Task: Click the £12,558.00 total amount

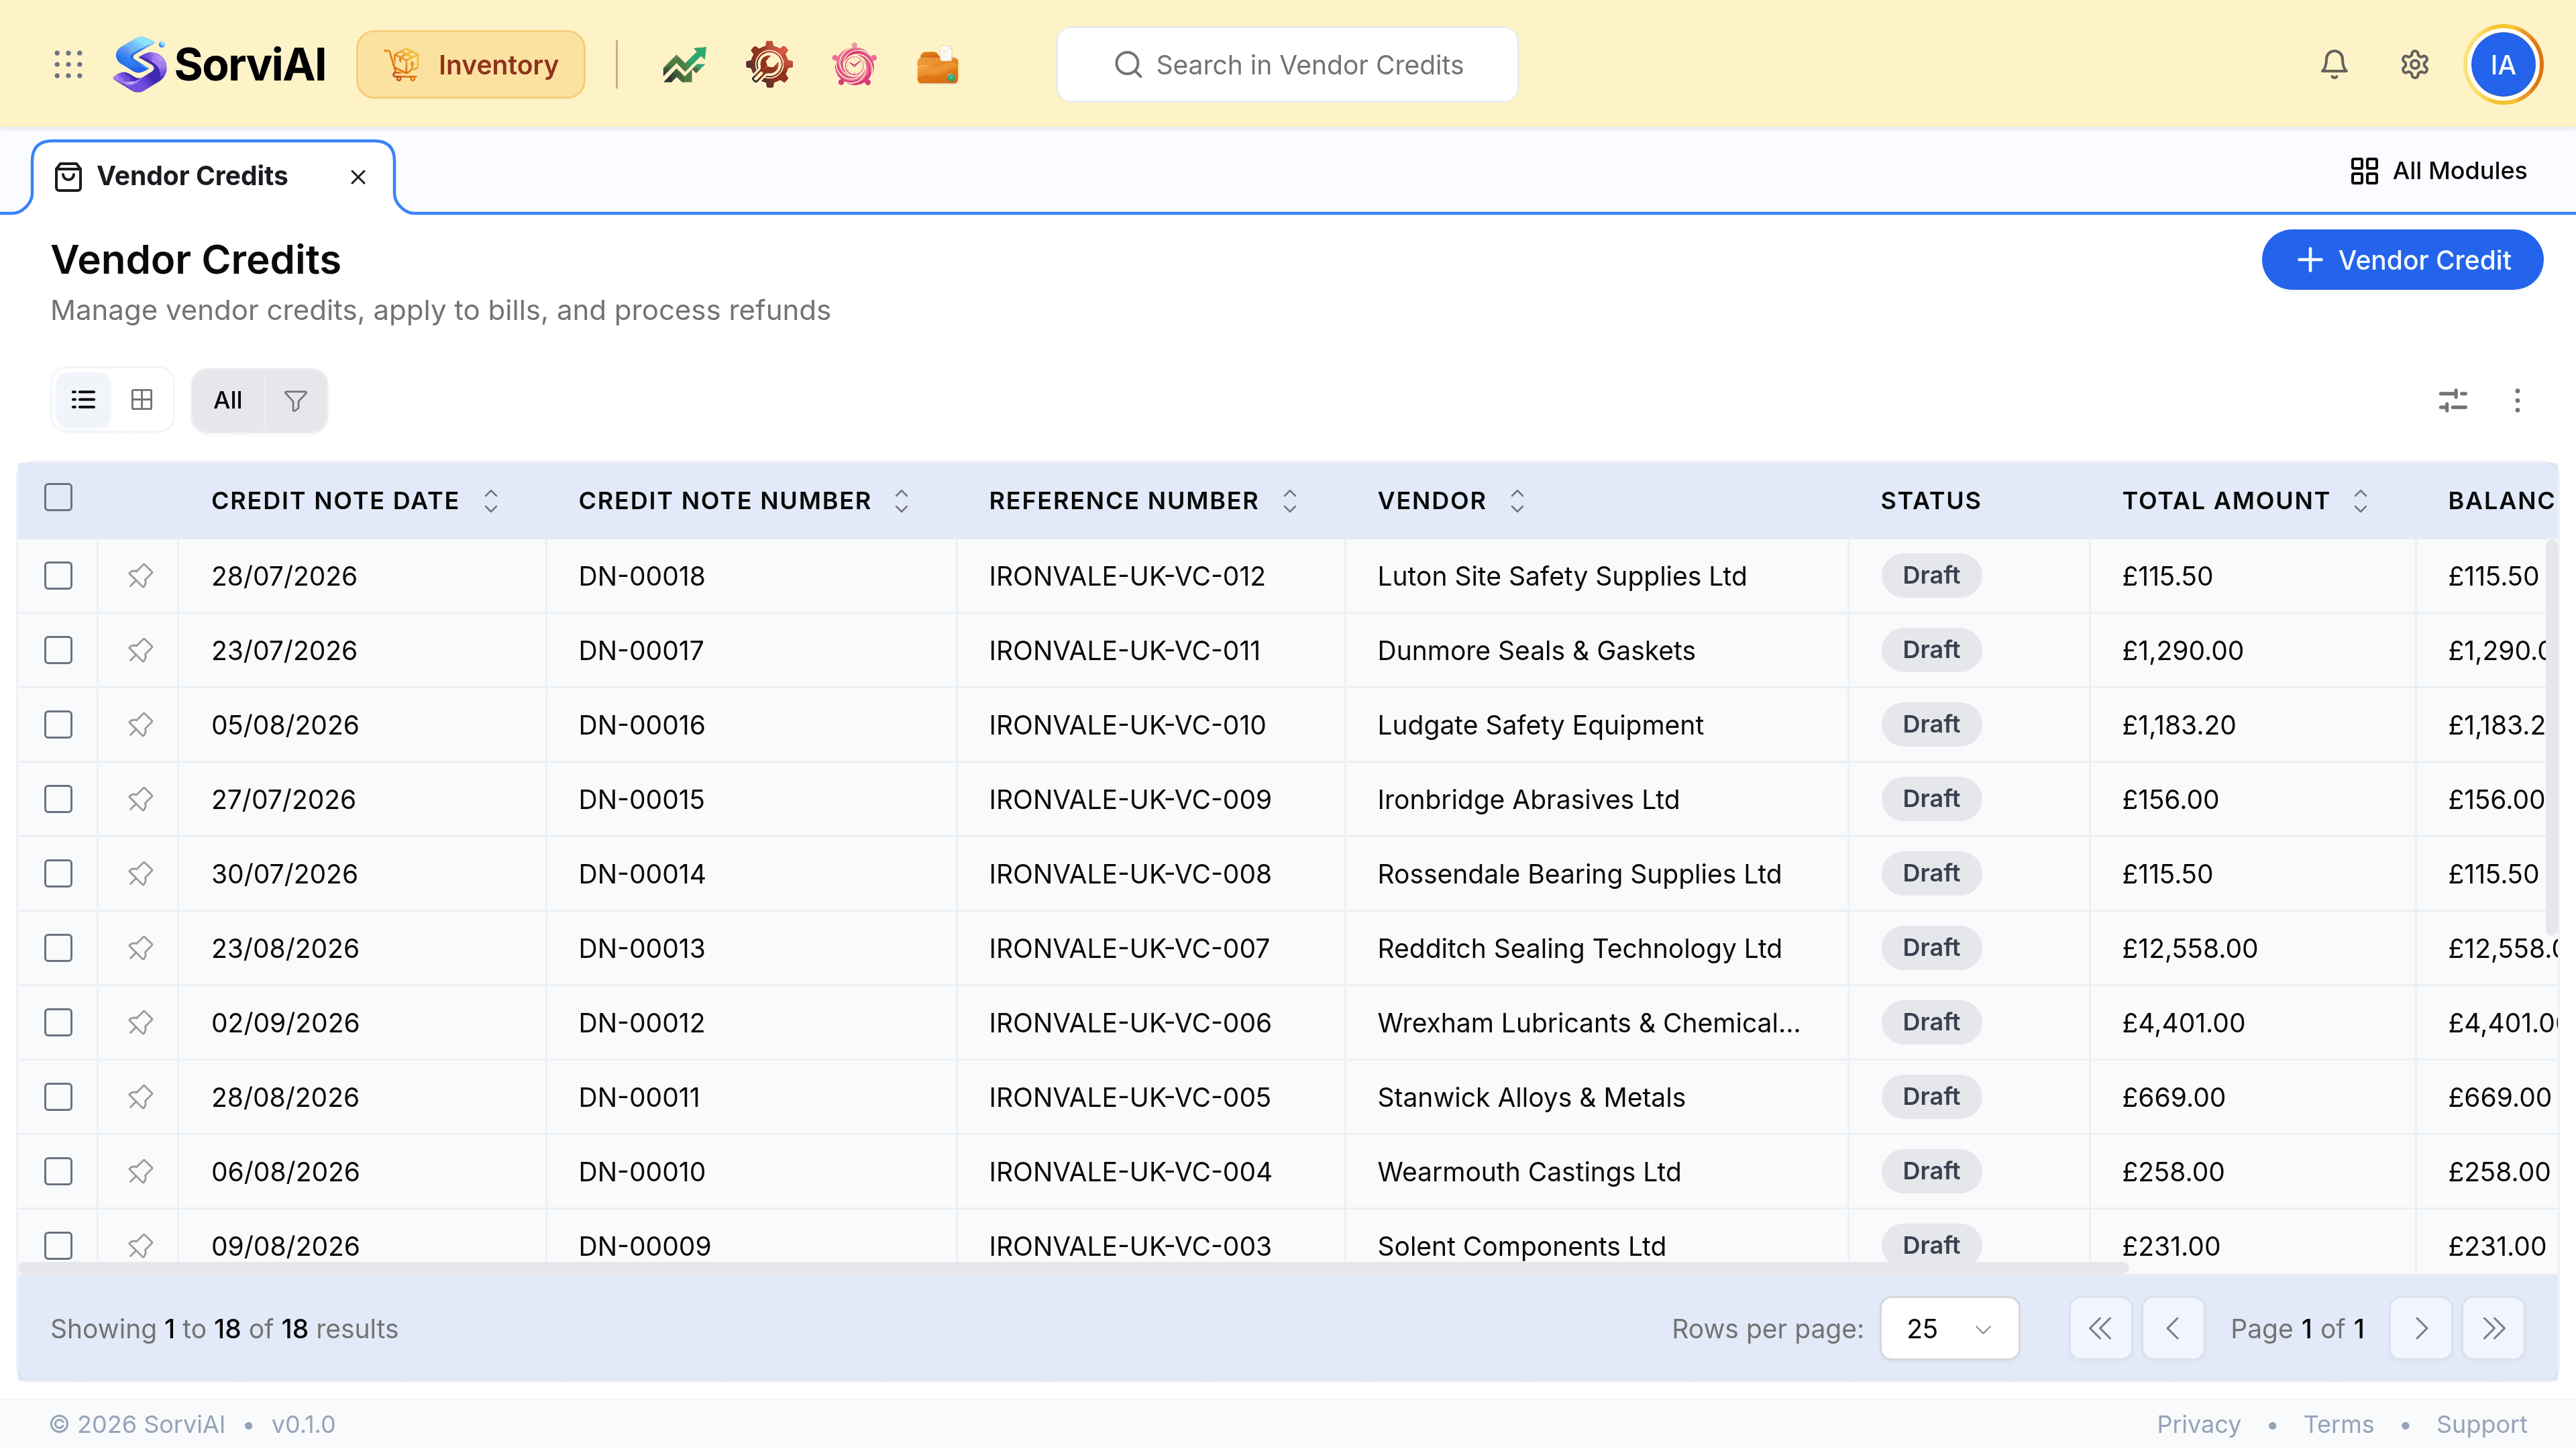Action: [2190, 948]
